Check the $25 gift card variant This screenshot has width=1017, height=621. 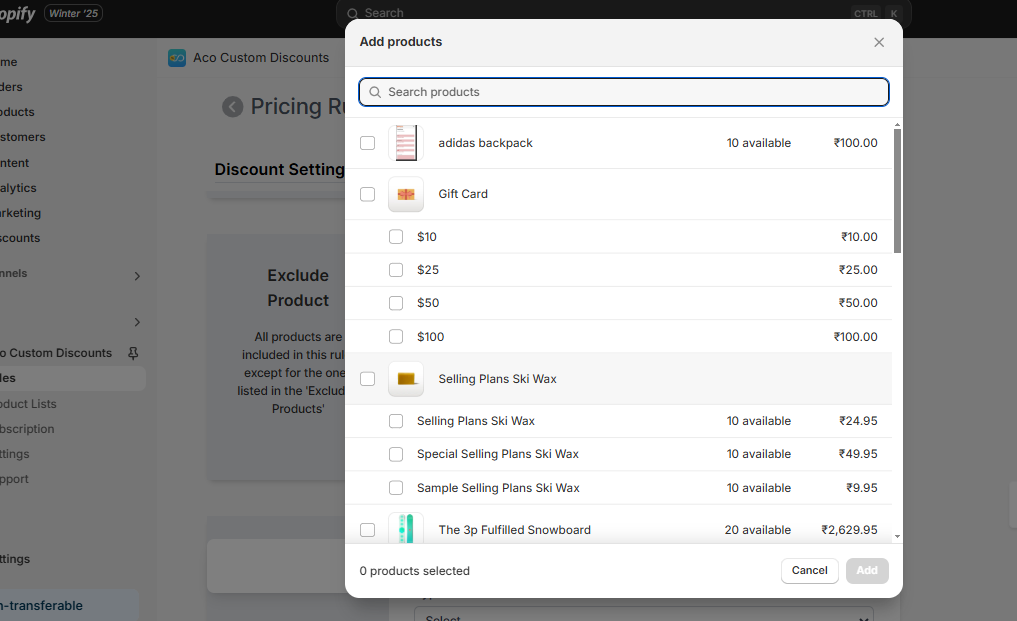pos(396,270)
